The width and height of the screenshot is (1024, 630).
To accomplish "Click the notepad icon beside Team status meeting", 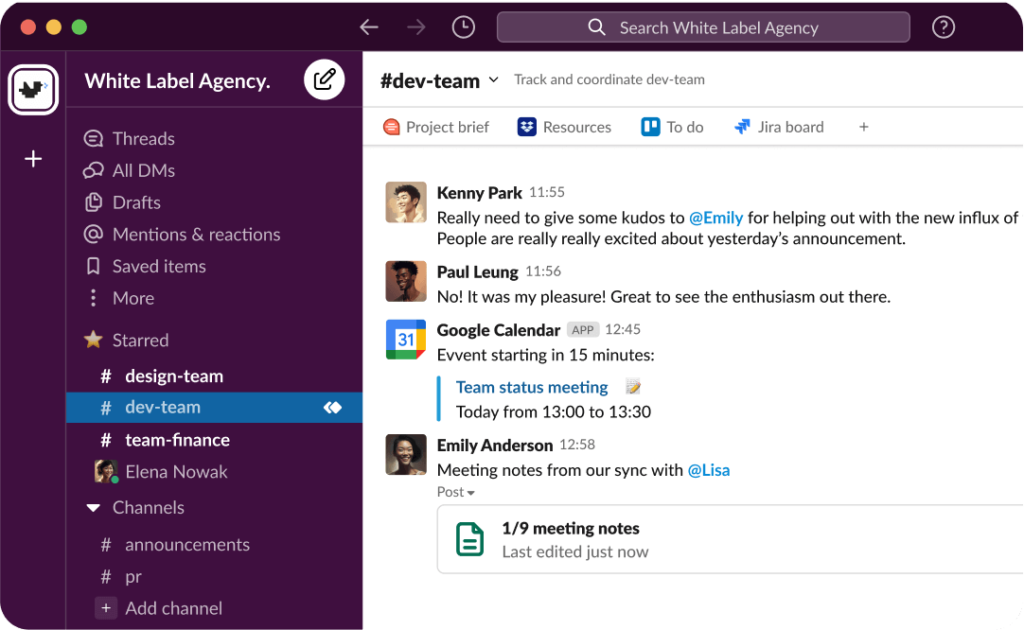I will click(632, 386).
